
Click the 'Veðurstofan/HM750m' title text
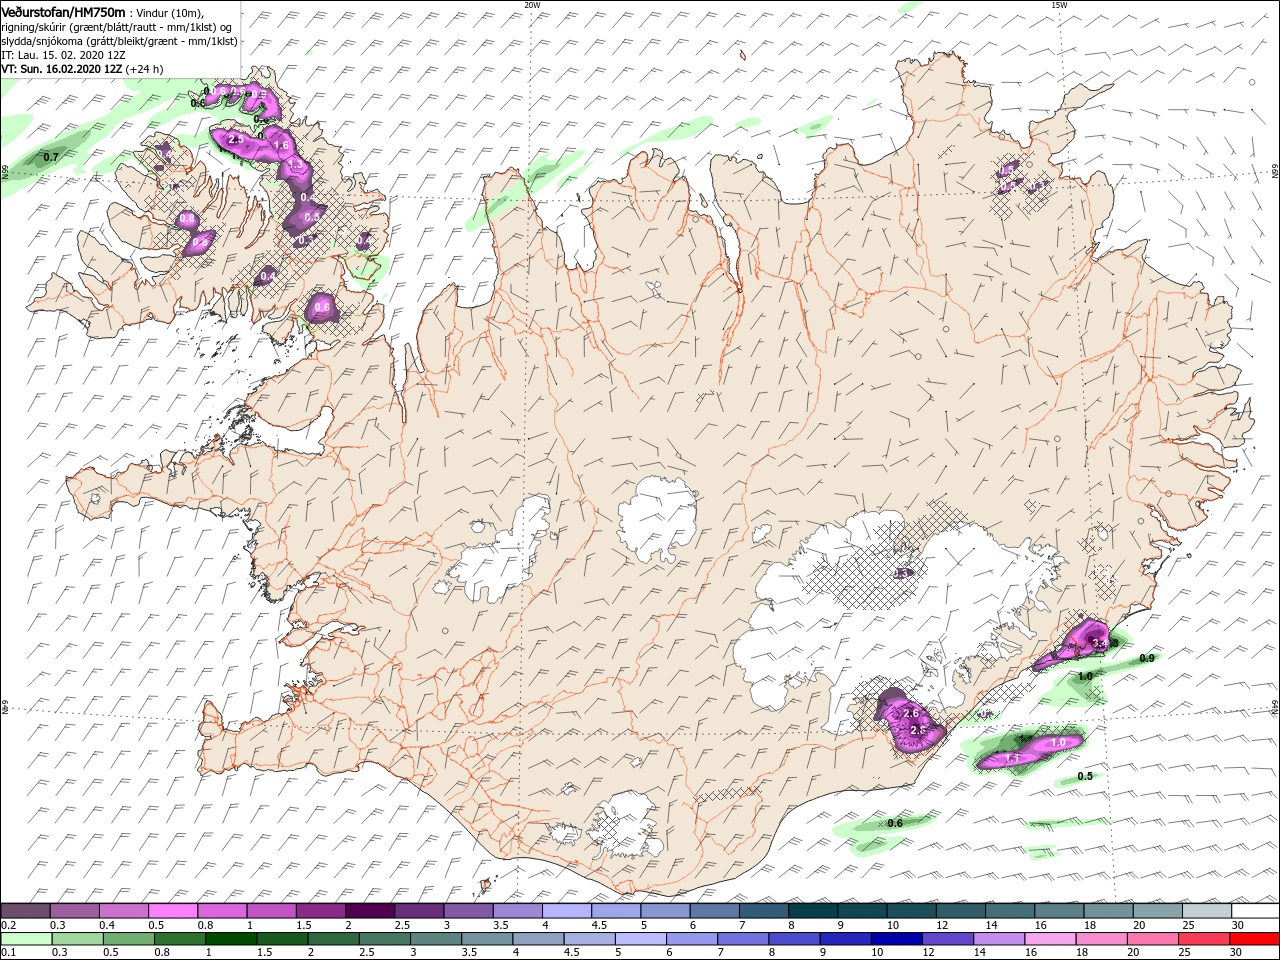(63, 11)
